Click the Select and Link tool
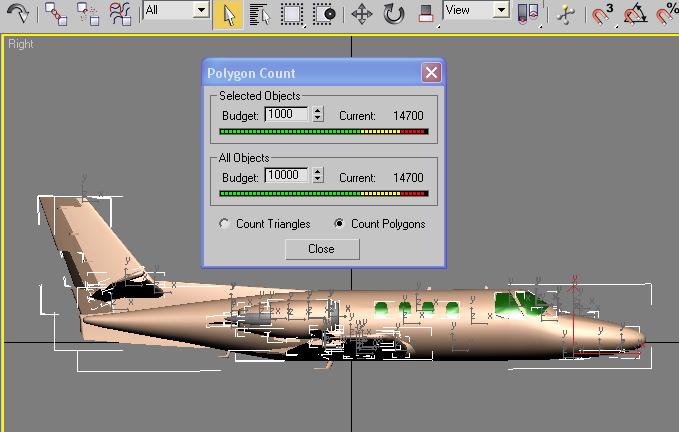 click(56, 13)
